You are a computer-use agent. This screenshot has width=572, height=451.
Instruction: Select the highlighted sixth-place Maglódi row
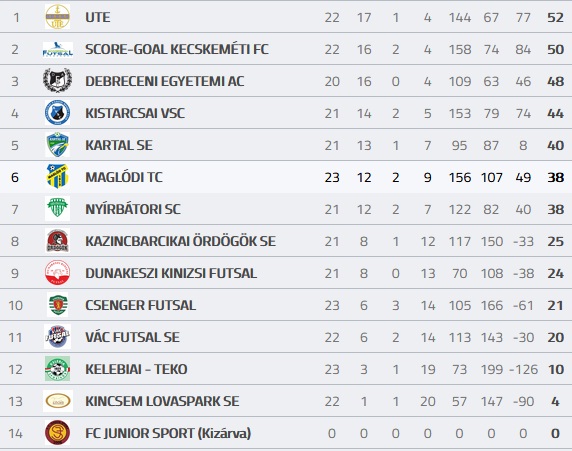pyautogui.click(x=286, y=177)
